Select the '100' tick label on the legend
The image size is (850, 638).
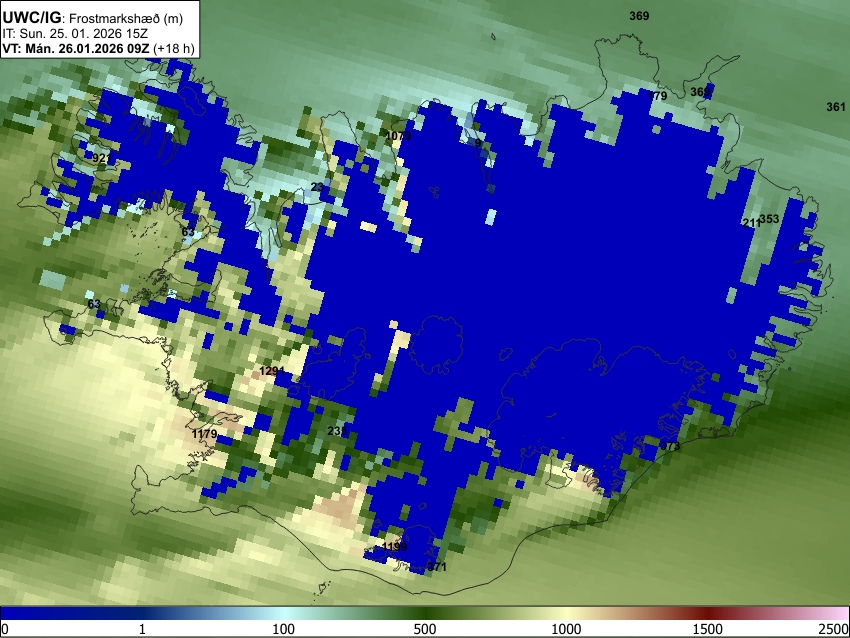tap(283, 629)
